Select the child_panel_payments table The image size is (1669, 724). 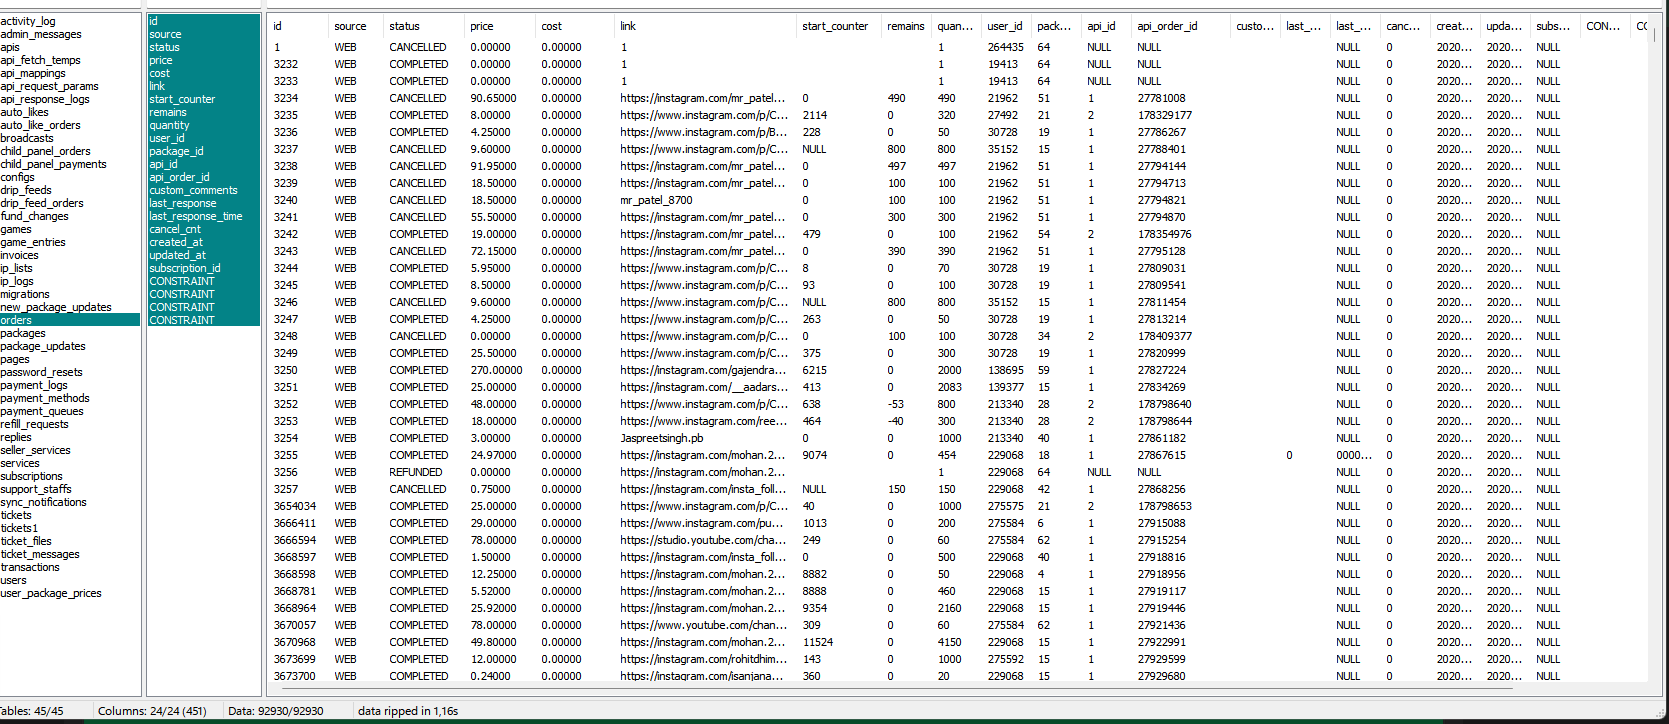point(53,164)
